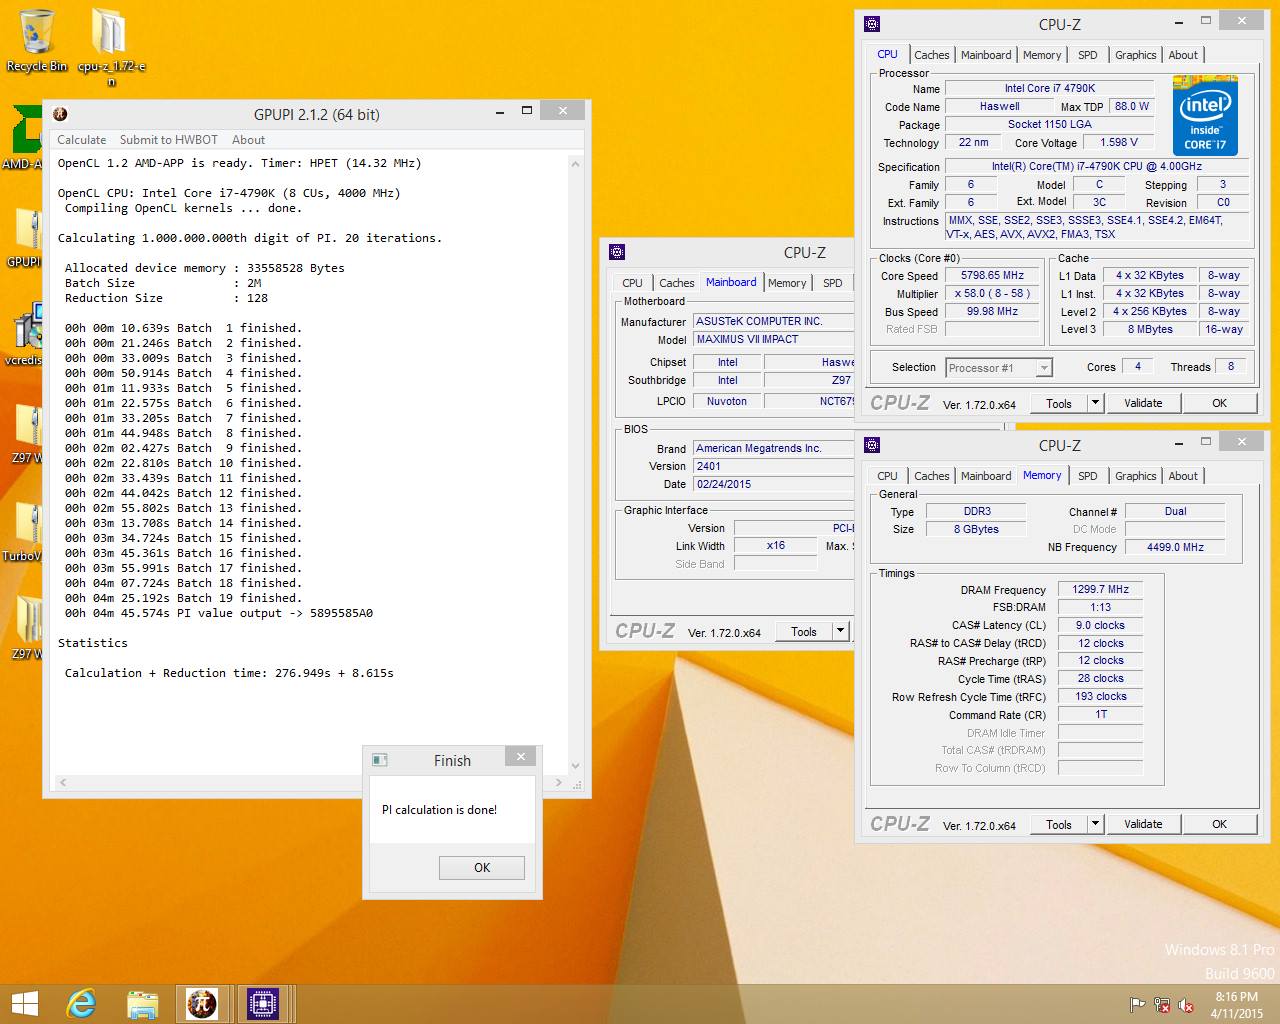Click the CAS# Latency 9.0 clocks value
Image resolution: width=1280 pixels, height=1024 pixels.
coord(1100,625)
